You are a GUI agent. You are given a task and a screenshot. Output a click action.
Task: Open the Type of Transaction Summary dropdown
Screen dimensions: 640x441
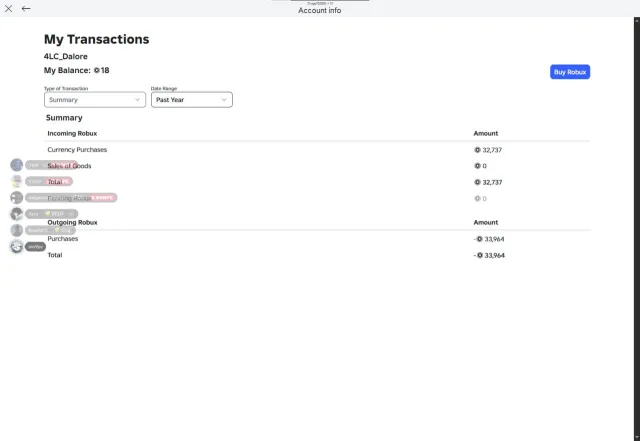[x=95, y=100]
